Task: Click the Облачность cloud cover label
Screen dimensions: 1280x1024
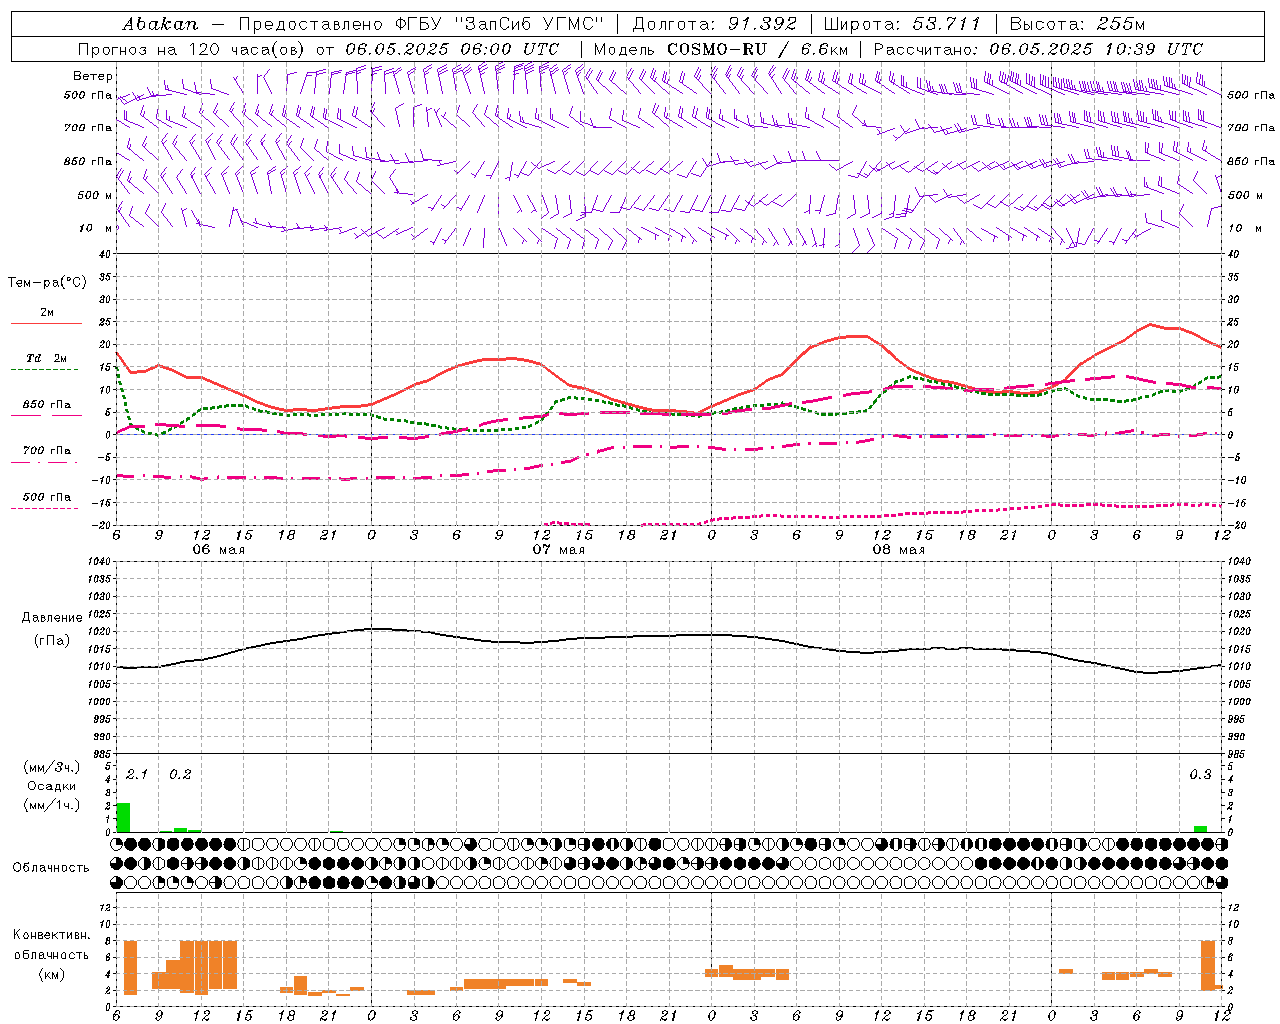Action: [x=51, y=867]
